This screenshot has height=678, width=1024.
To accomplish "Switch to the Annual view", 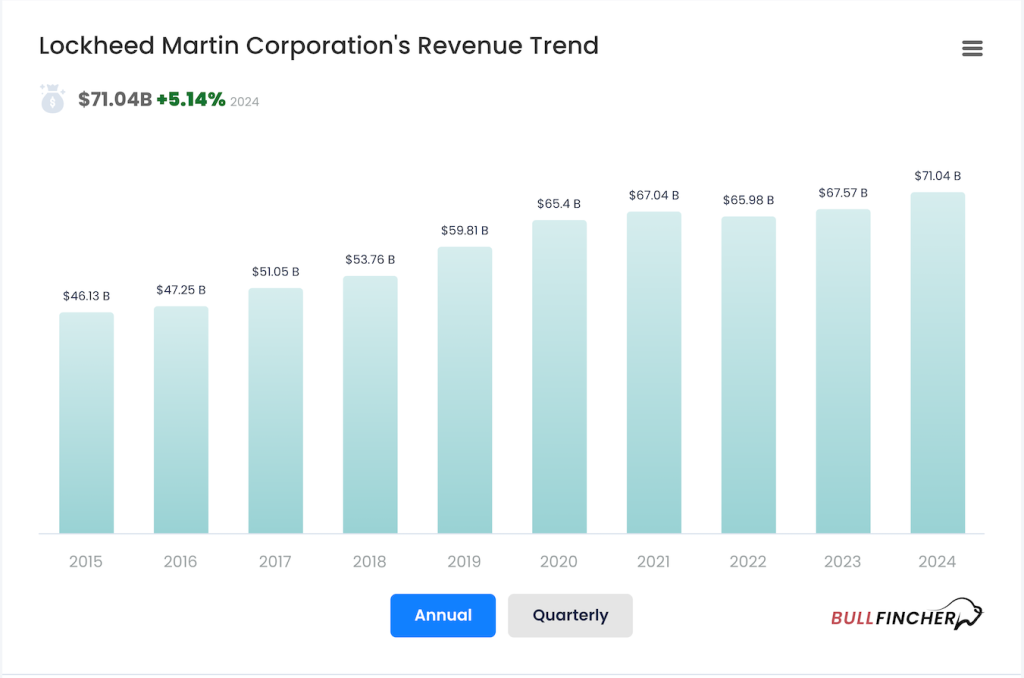I will [443, 615].
